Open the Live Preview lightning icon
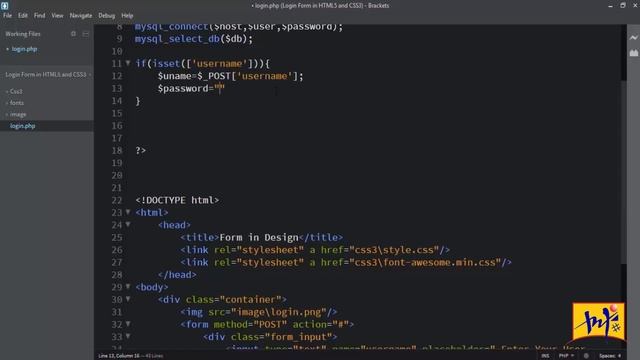This screenshot has width=640, height=360. 633,38
